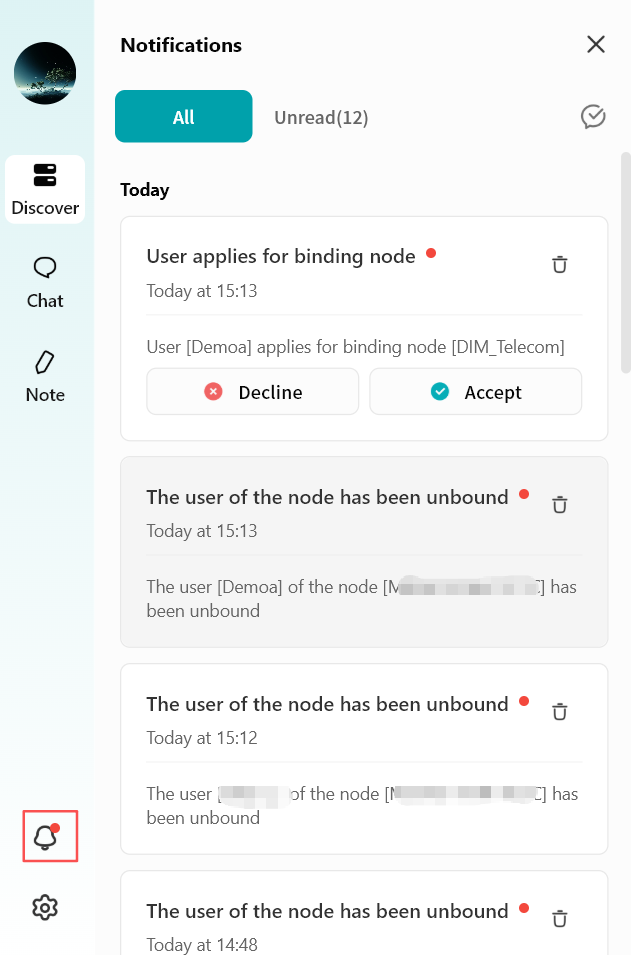Mark all notifications as read
Screen dimensions: 631x955
point(593,117)
